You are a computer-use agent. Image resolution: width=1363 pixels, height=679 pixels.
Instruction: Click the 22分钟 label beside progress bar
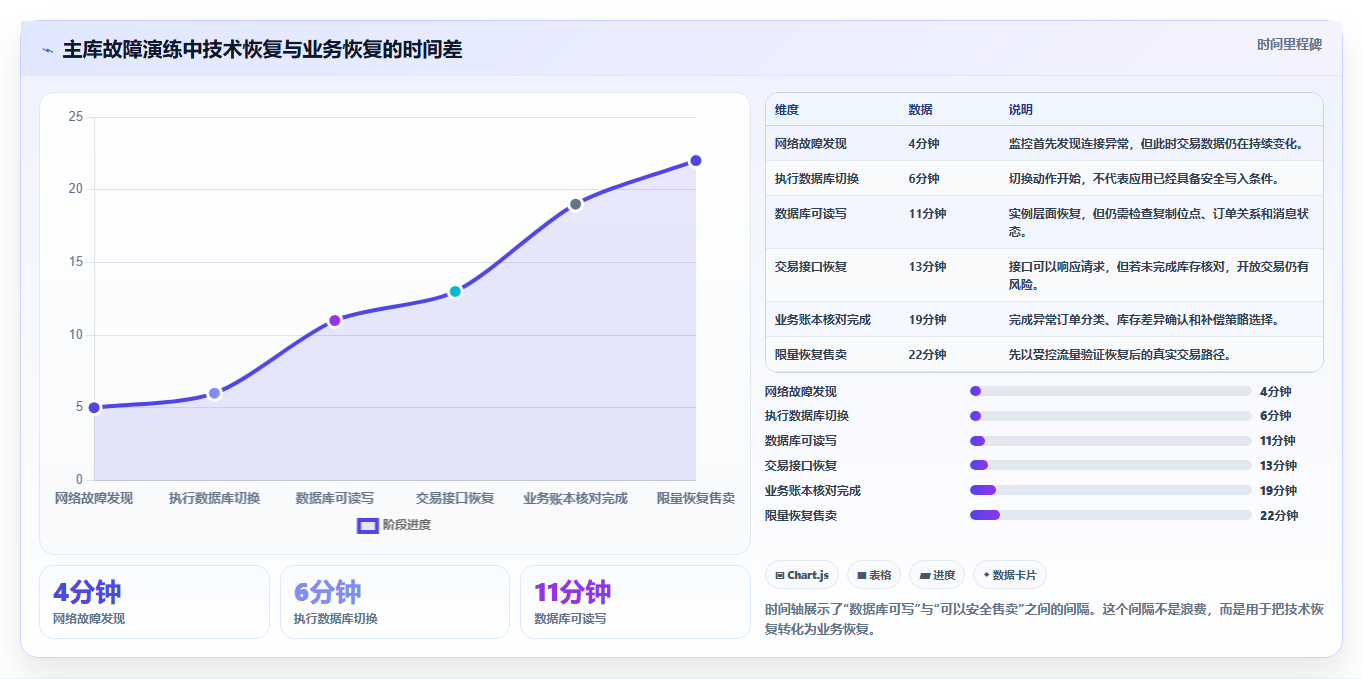[x=1278, y=516]
